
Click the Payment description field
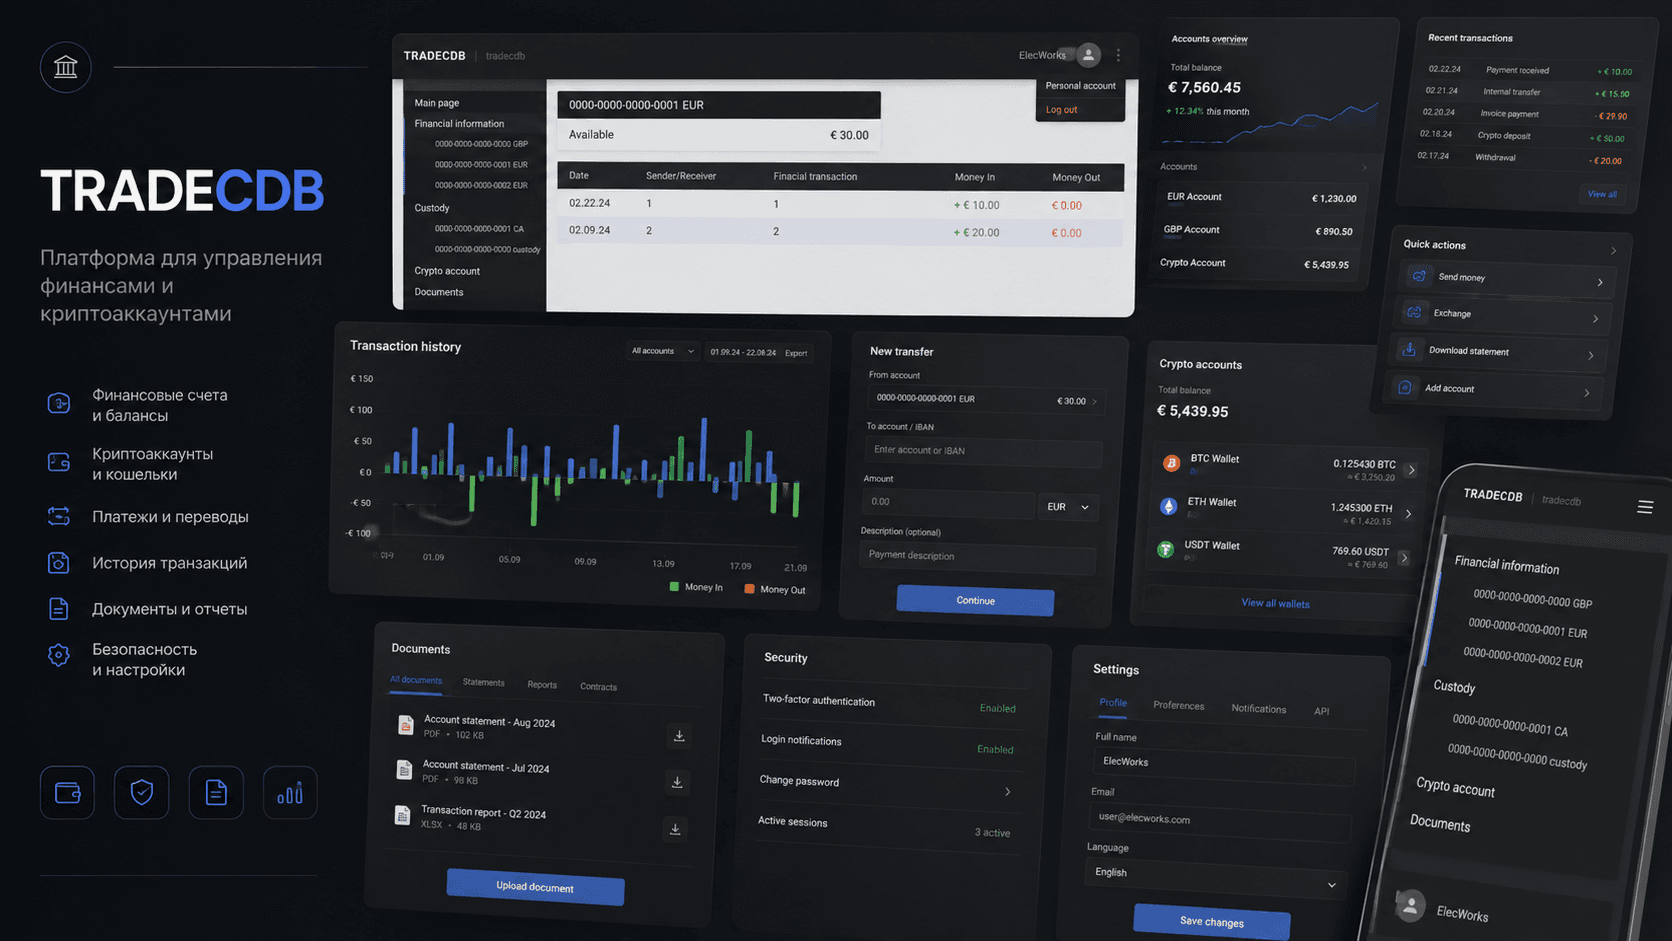[977, 558]
